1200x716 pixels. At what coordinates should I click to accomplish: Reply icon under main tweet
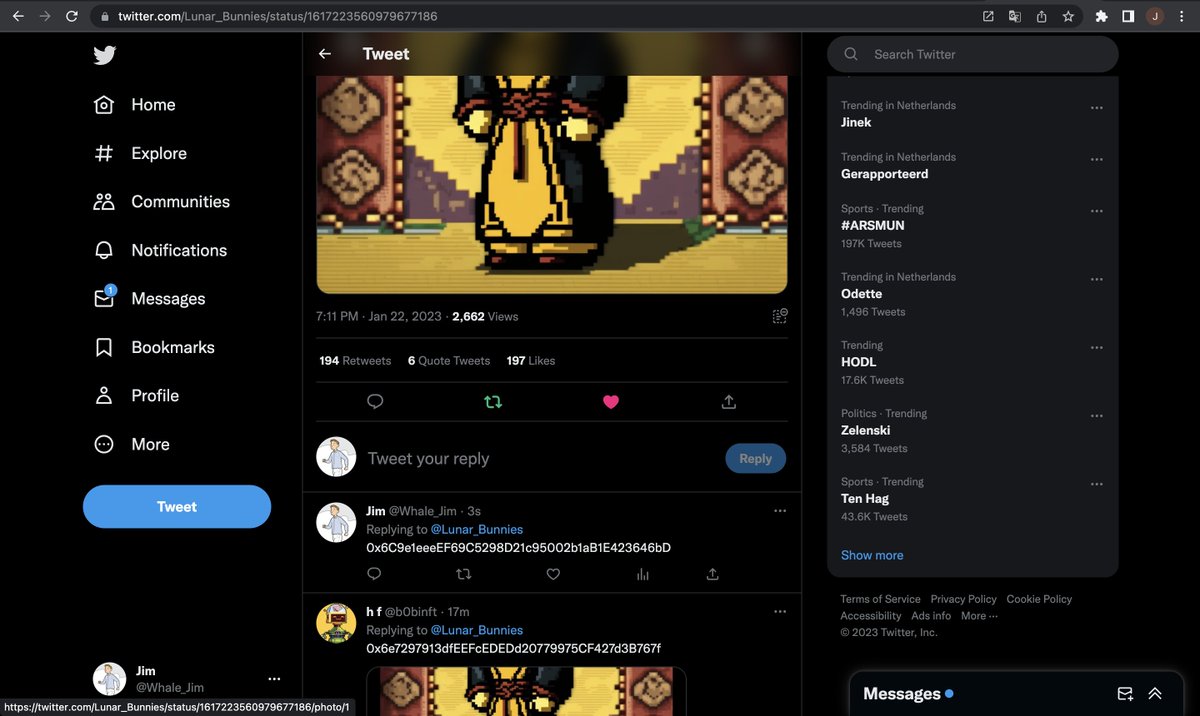pos(375,401)
